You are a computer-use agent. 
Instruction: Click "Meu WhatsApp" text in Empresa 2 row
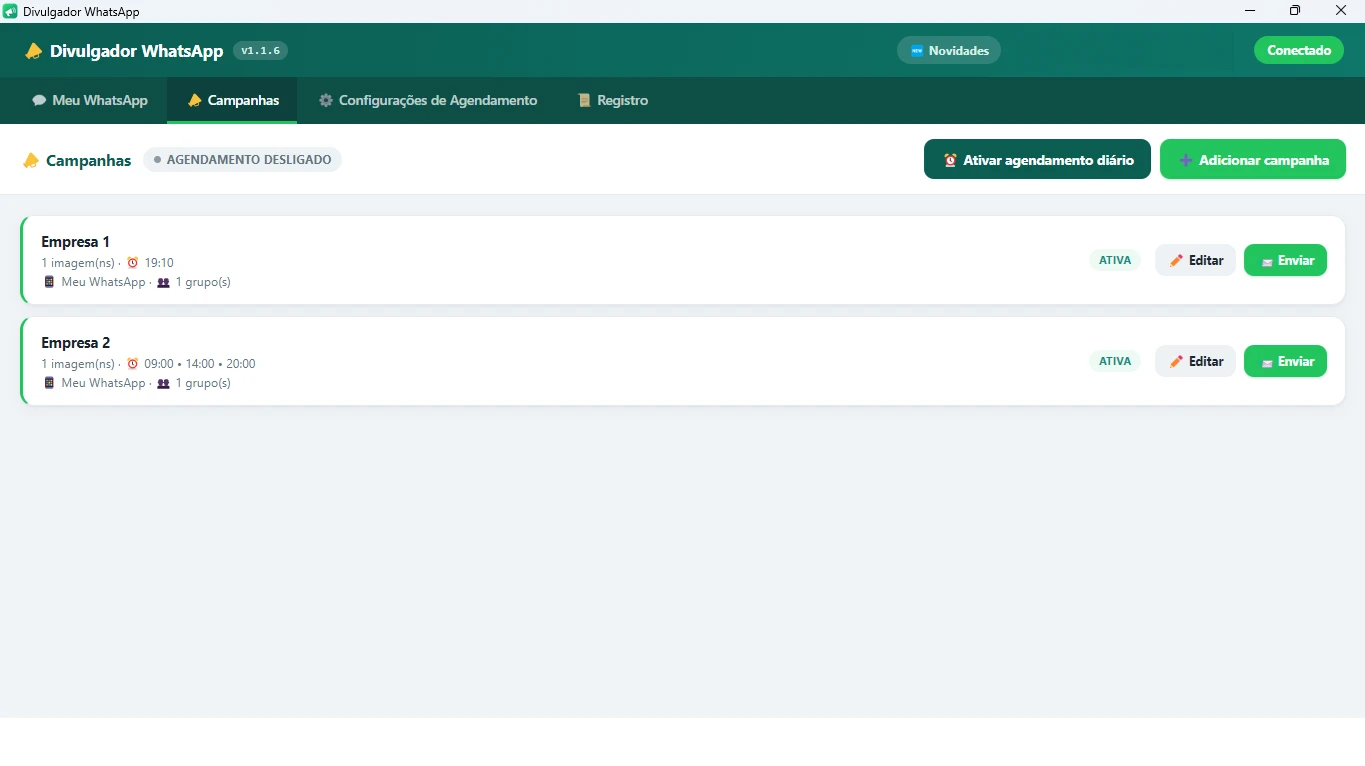pos(103,383)
